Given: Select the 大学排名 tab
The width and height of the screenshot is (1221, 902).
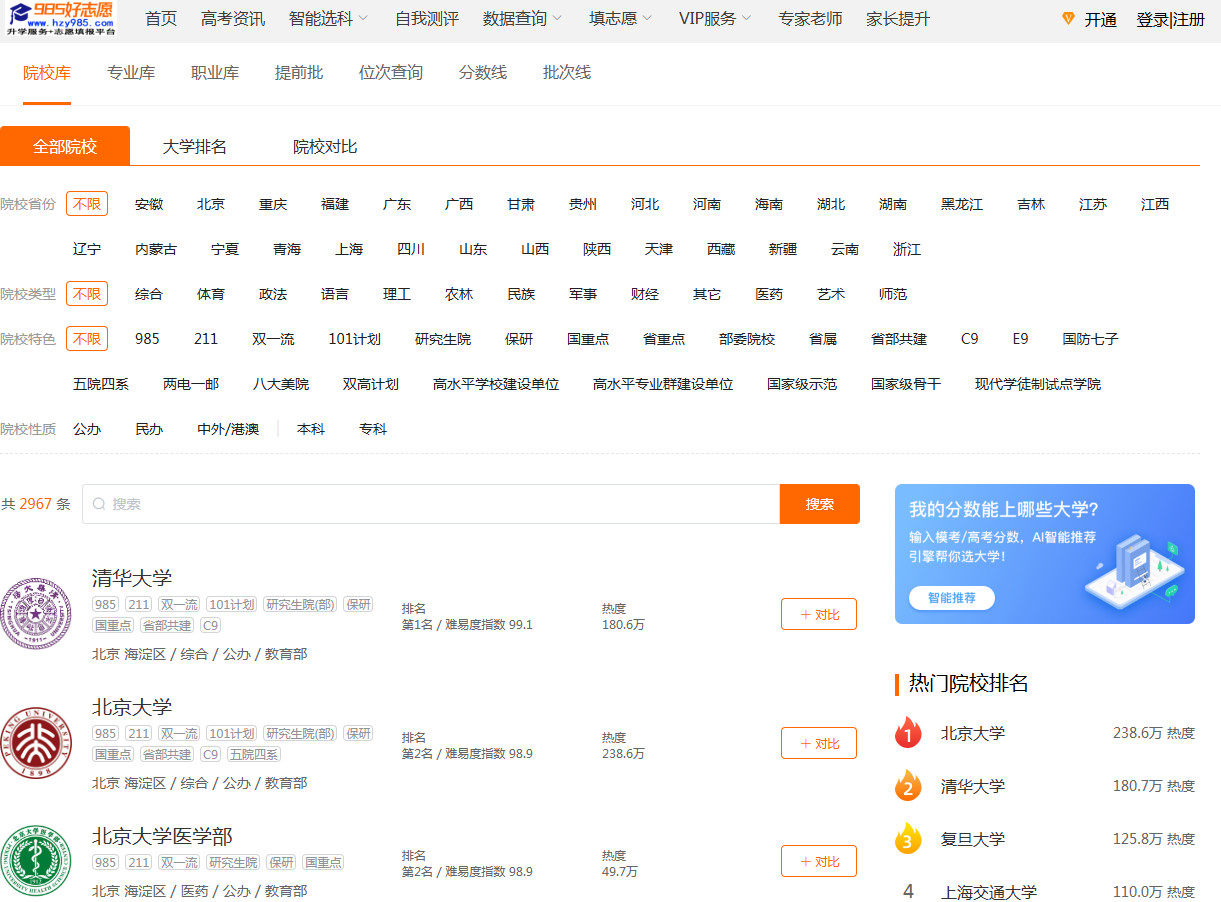Looking at the screenshot, I should click(195, 146).
